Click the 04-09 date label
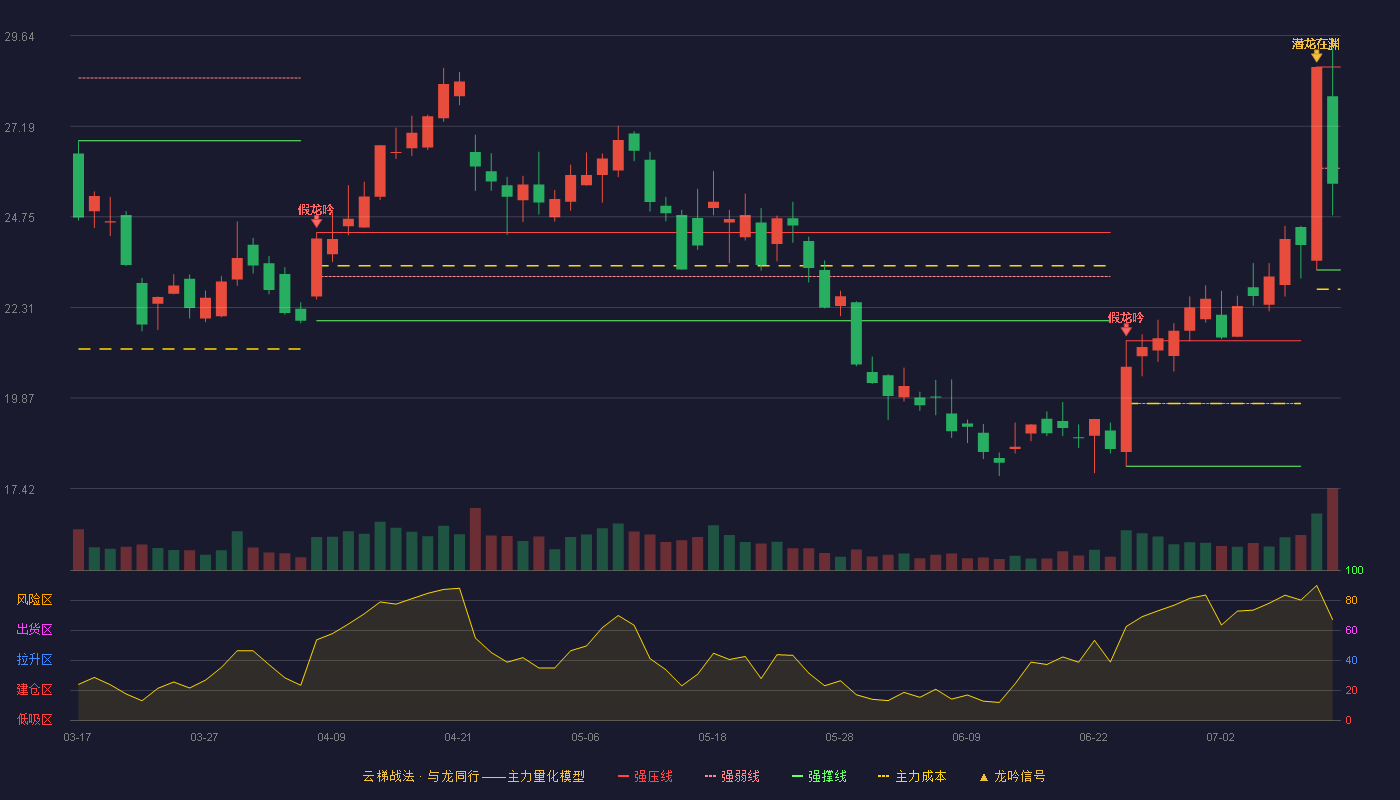The image size is (1400, 800). 331,737
